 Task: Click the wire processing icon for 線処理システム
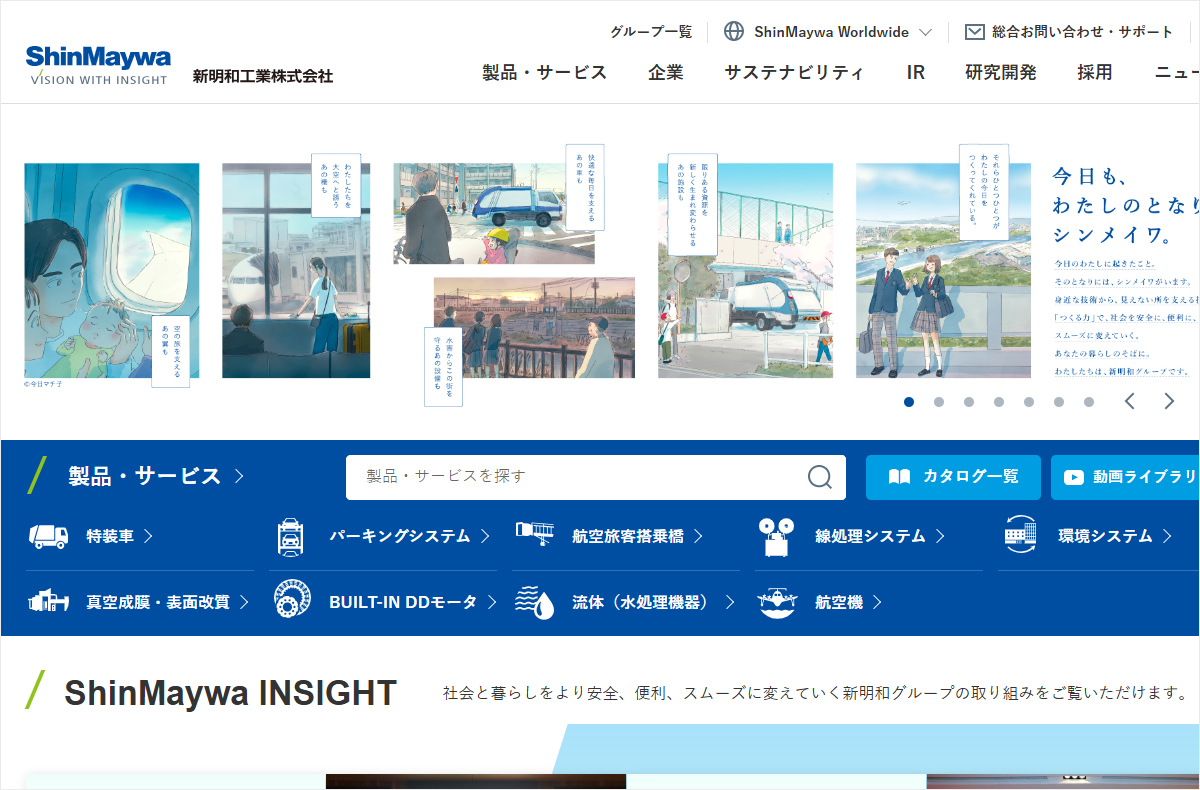[x=776, y=537]
